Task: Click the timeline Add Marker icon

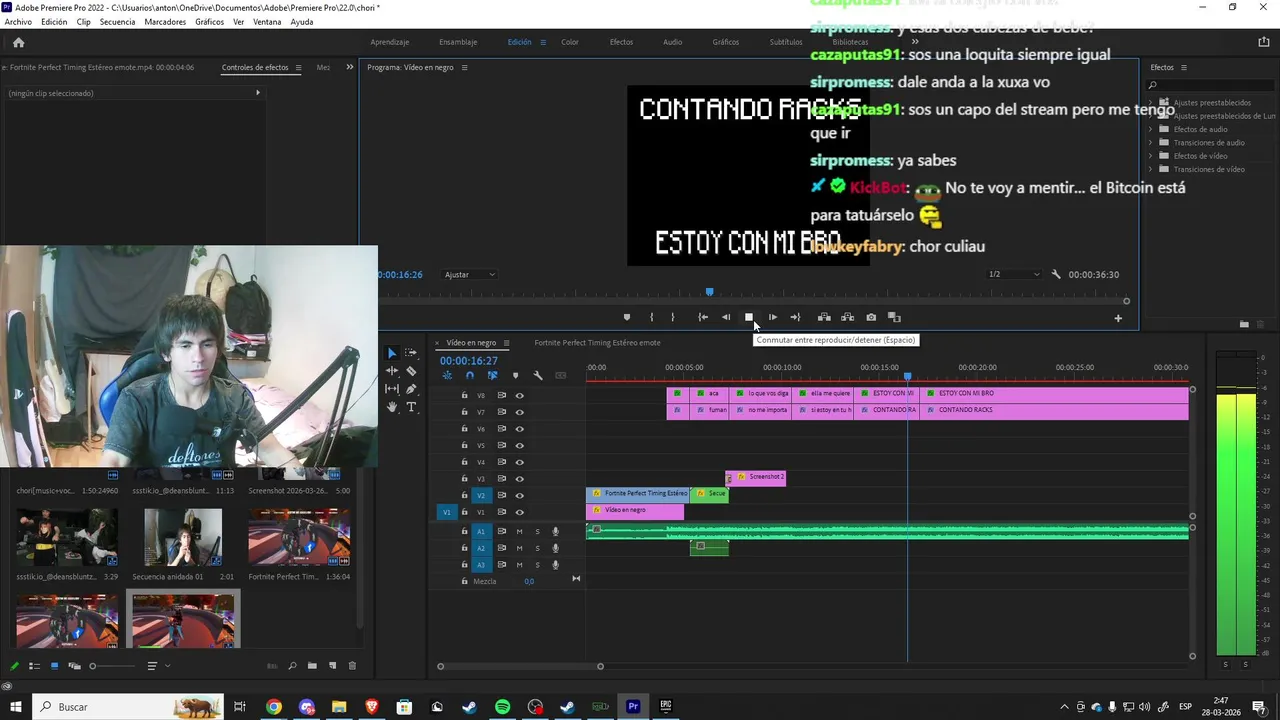Action: point(515,375)
